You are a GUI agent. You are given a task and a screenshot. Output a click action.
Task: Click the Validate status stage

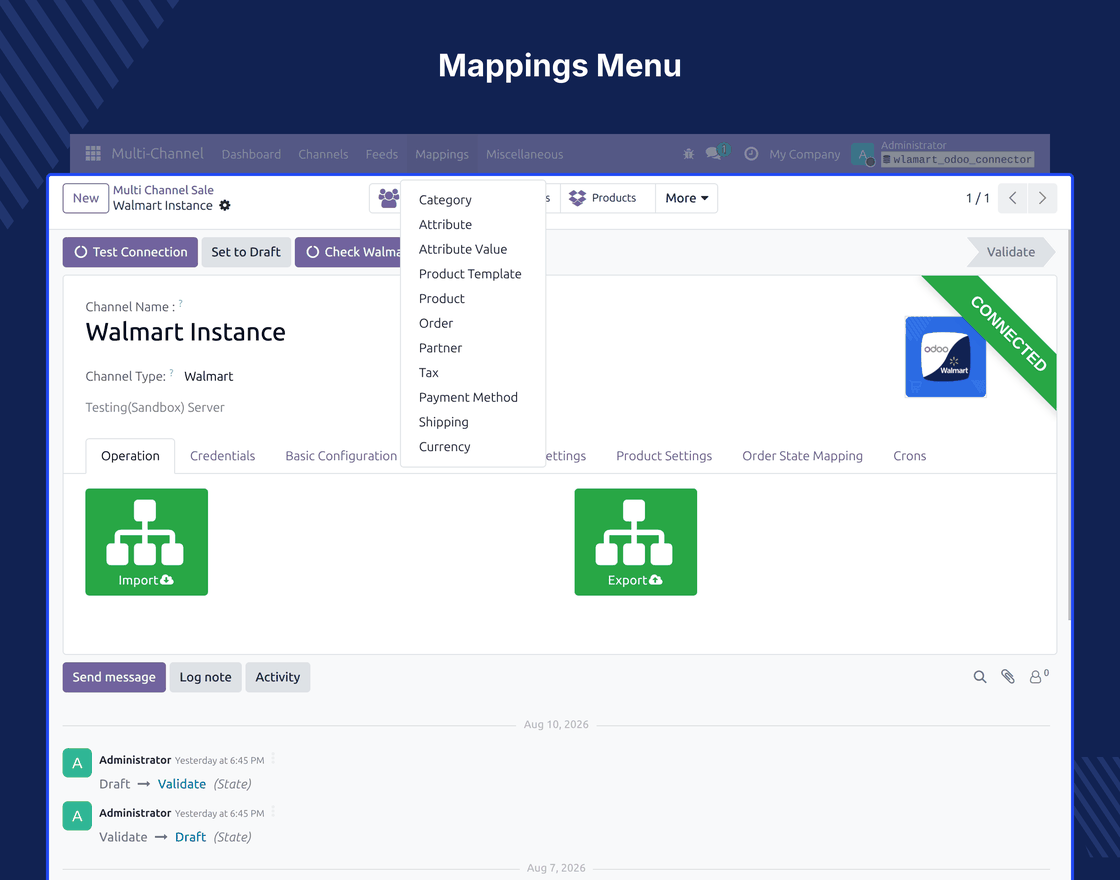point(1011,252)
